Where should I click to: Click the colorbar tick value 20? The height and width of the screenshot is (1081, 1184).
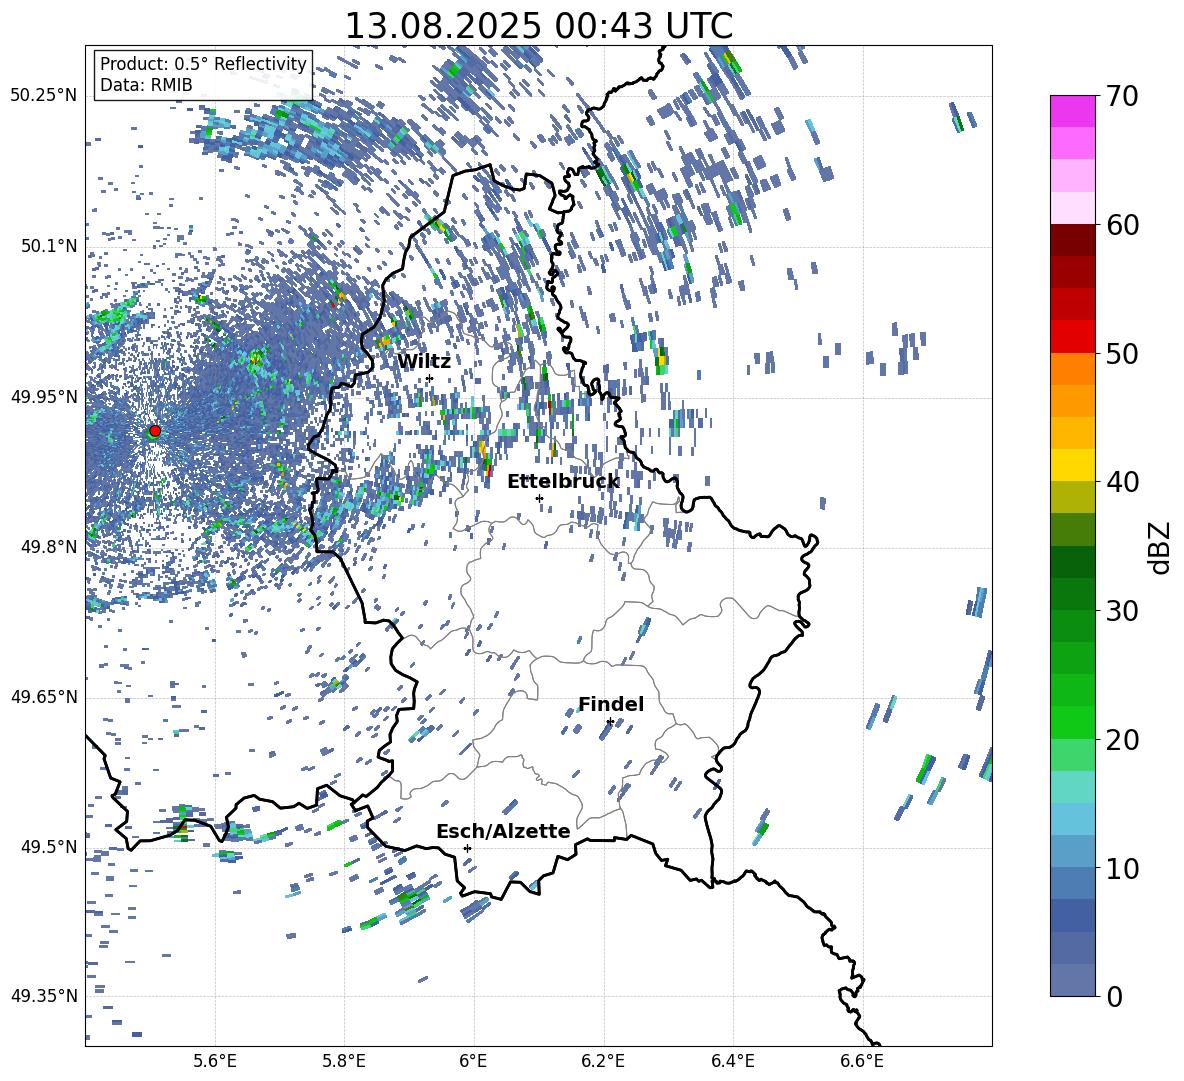click(1122, 739)
